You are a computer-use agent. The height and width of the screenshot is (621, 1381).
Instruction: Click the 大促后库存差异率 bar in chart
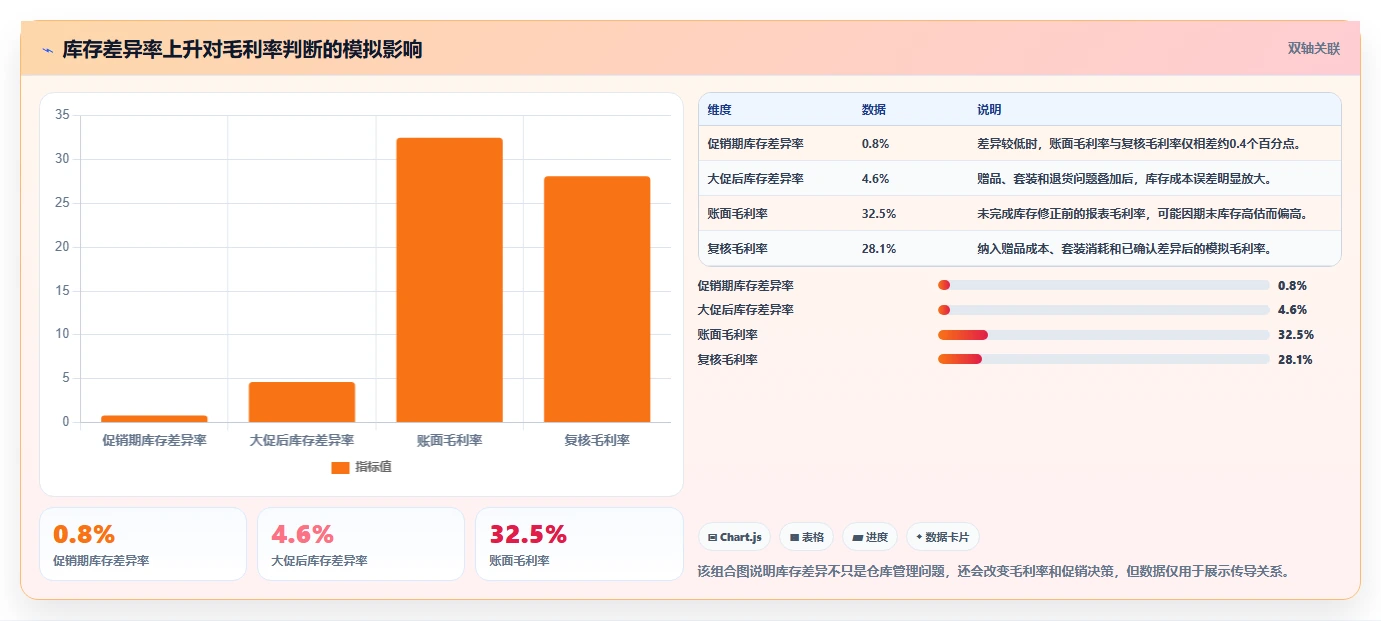tap(302, 402)
